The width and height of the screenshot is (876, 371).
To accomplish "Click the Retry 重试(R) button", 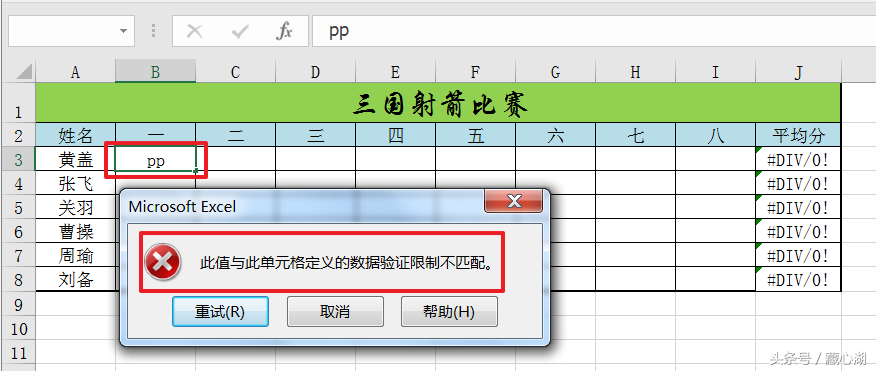I will click(220, 312).
